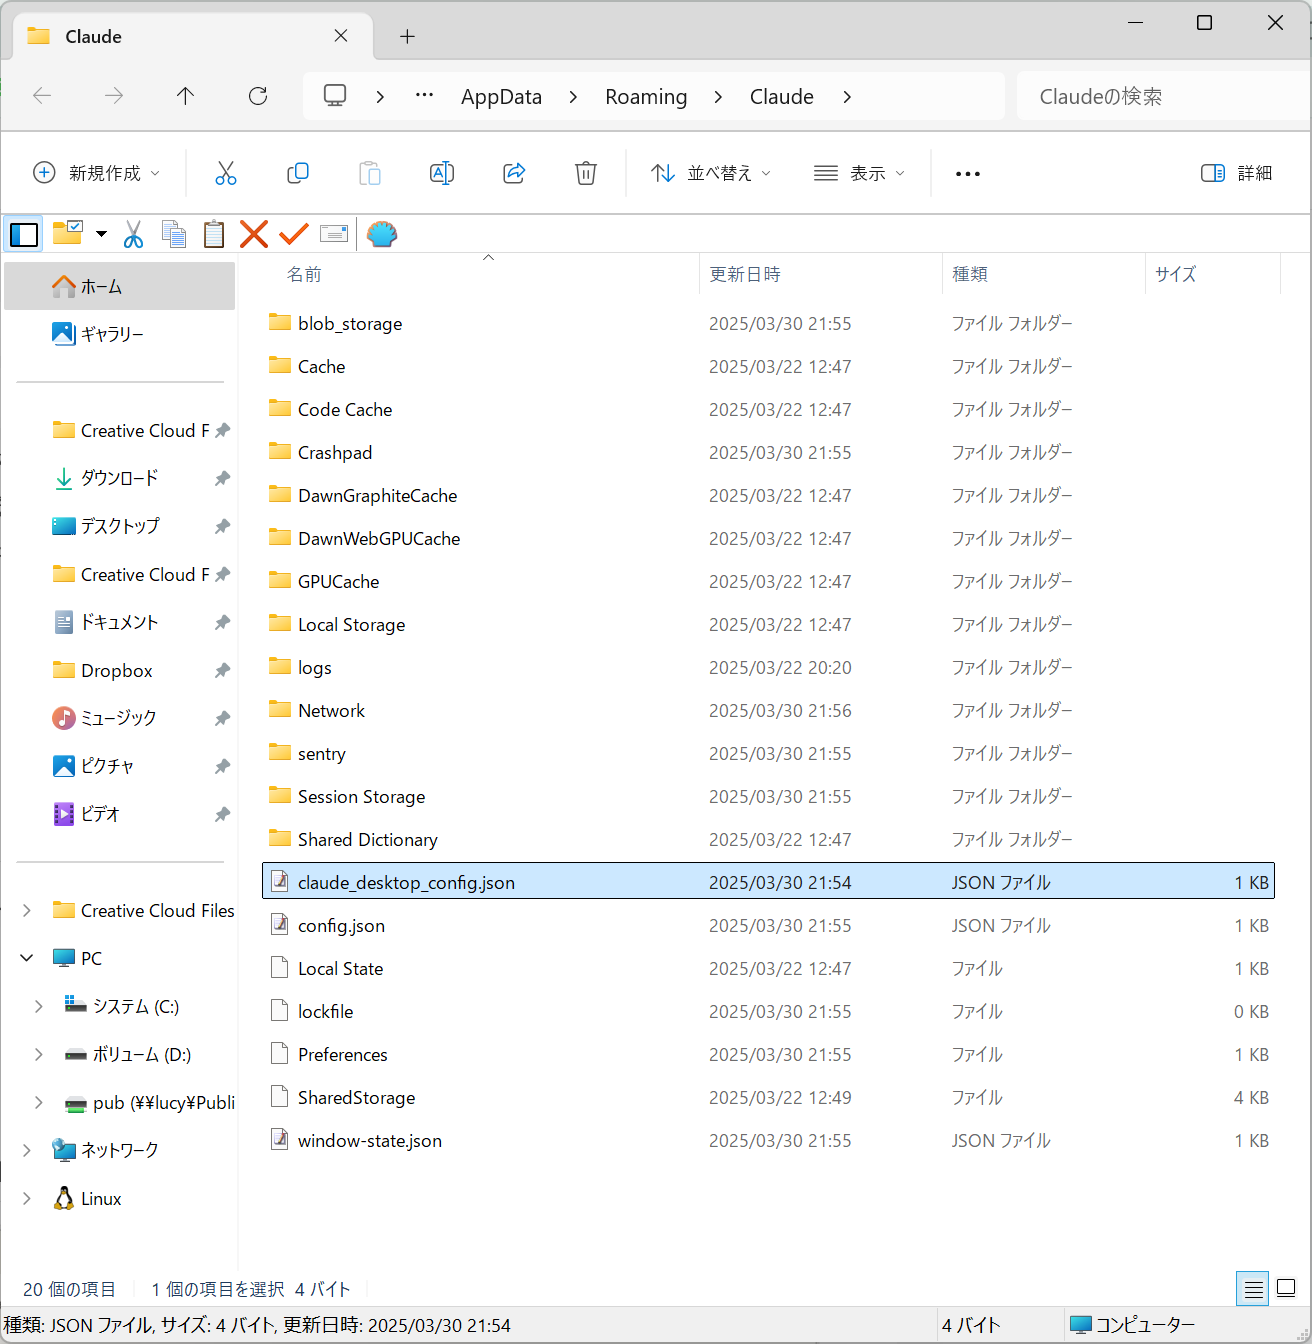Open ミュージック in navigation pane
Viewport: 1312px width, 1344px height.
point(120,718)
